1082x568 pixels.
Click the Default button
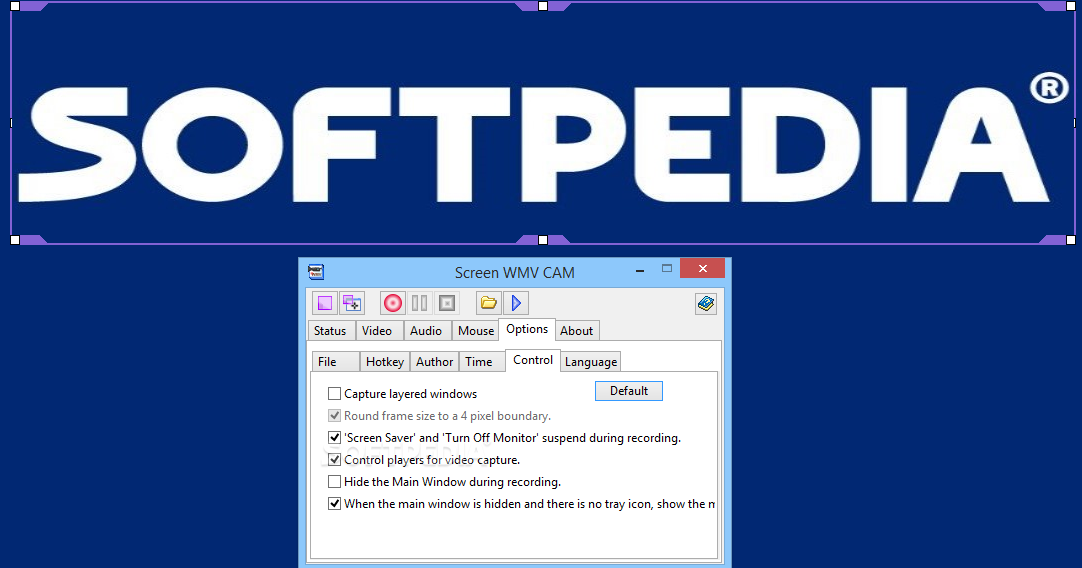629,391
